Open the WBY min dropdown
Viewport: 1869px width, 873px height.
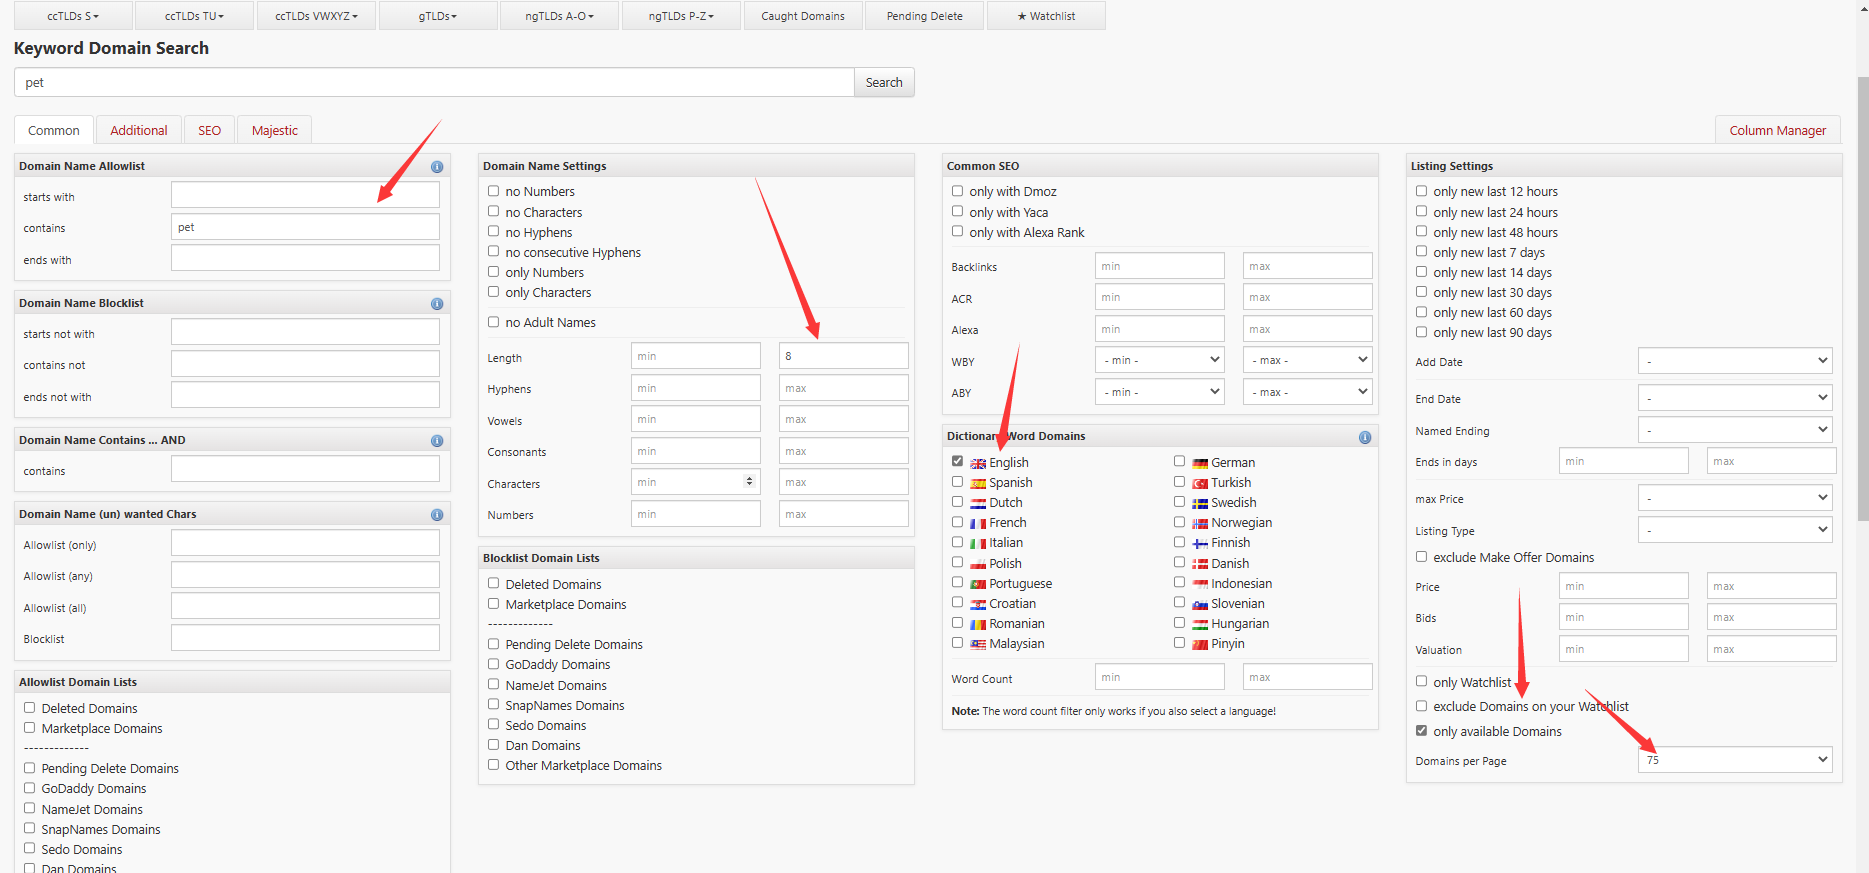pyautogui.click(x=1160, y=360)
